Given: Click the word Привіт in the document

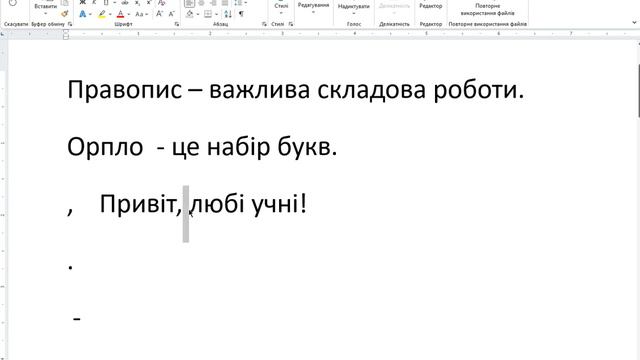Looking at the screenshot, I should click(x=138, y=204).
